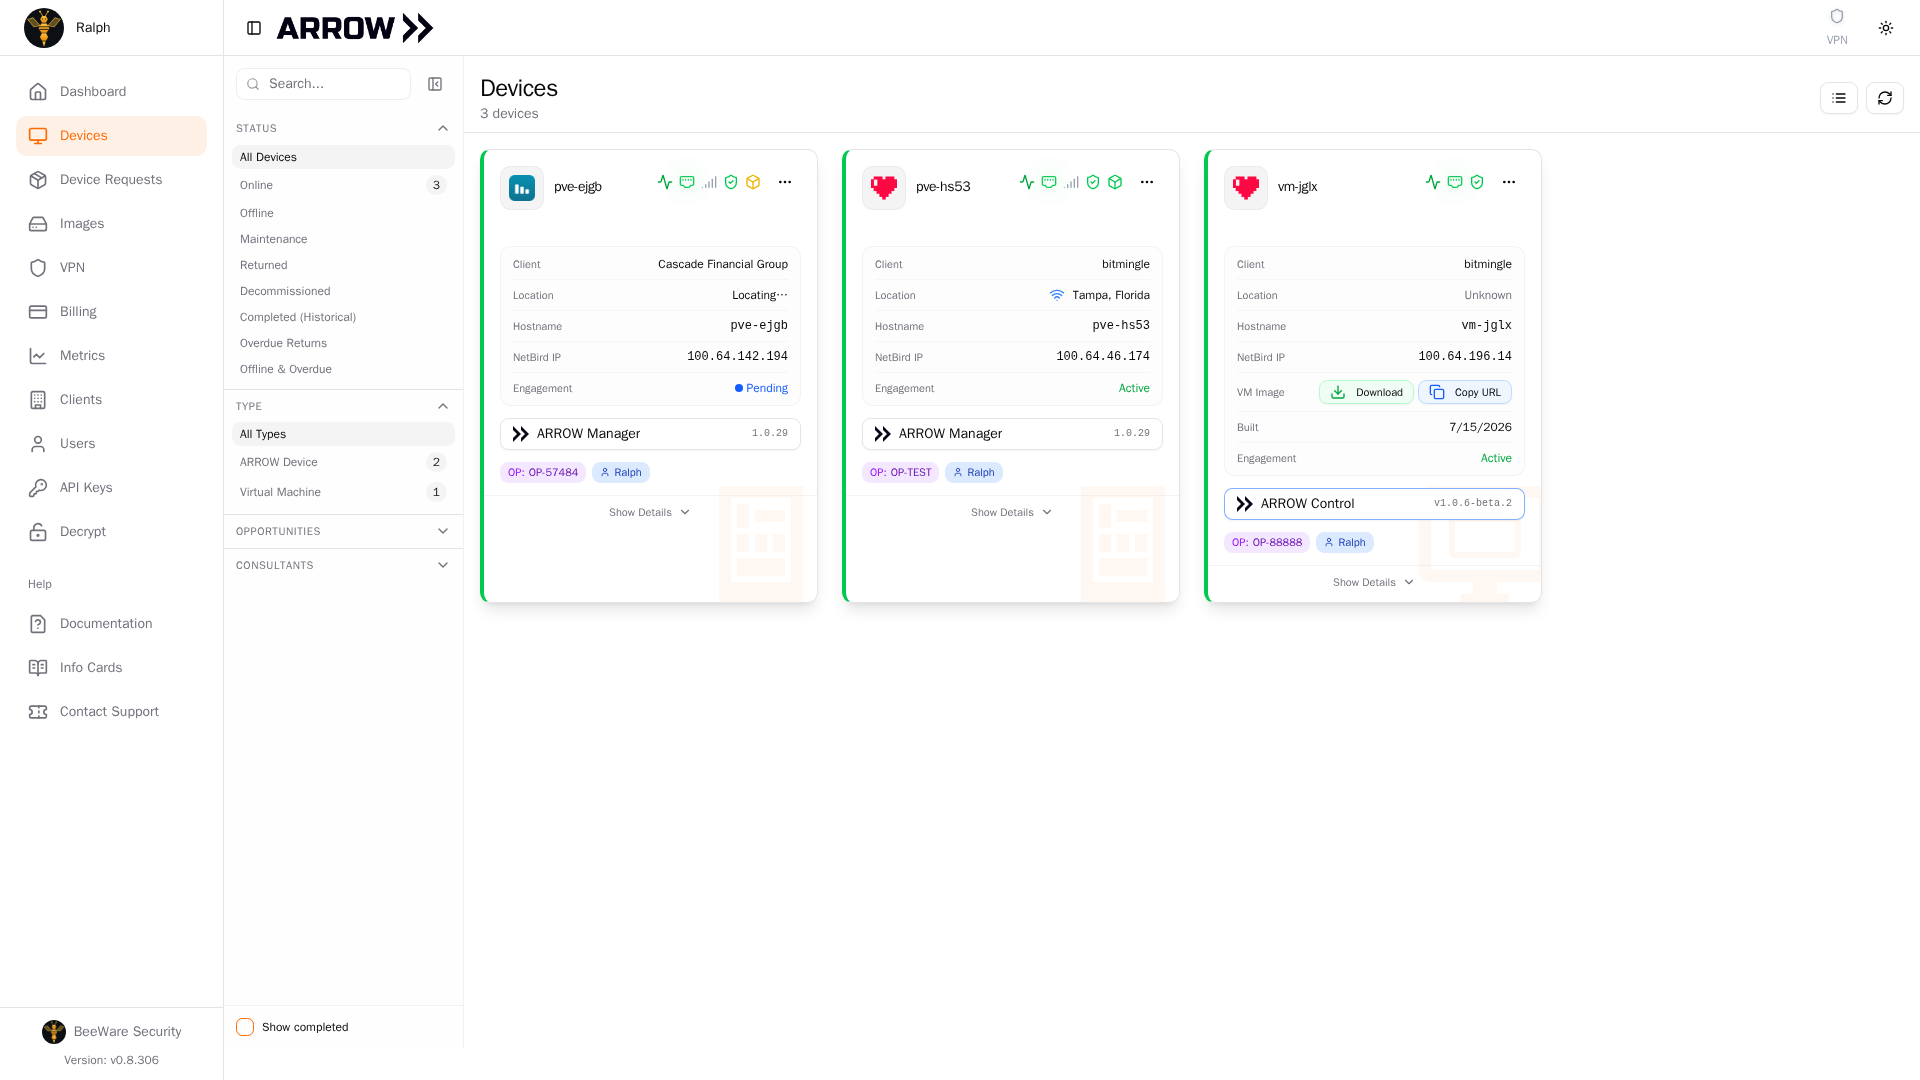Click the heartbeat activity icon on pve-ejgb
This screenshot has height=1080, width=1920.
(x=665, y=182)
